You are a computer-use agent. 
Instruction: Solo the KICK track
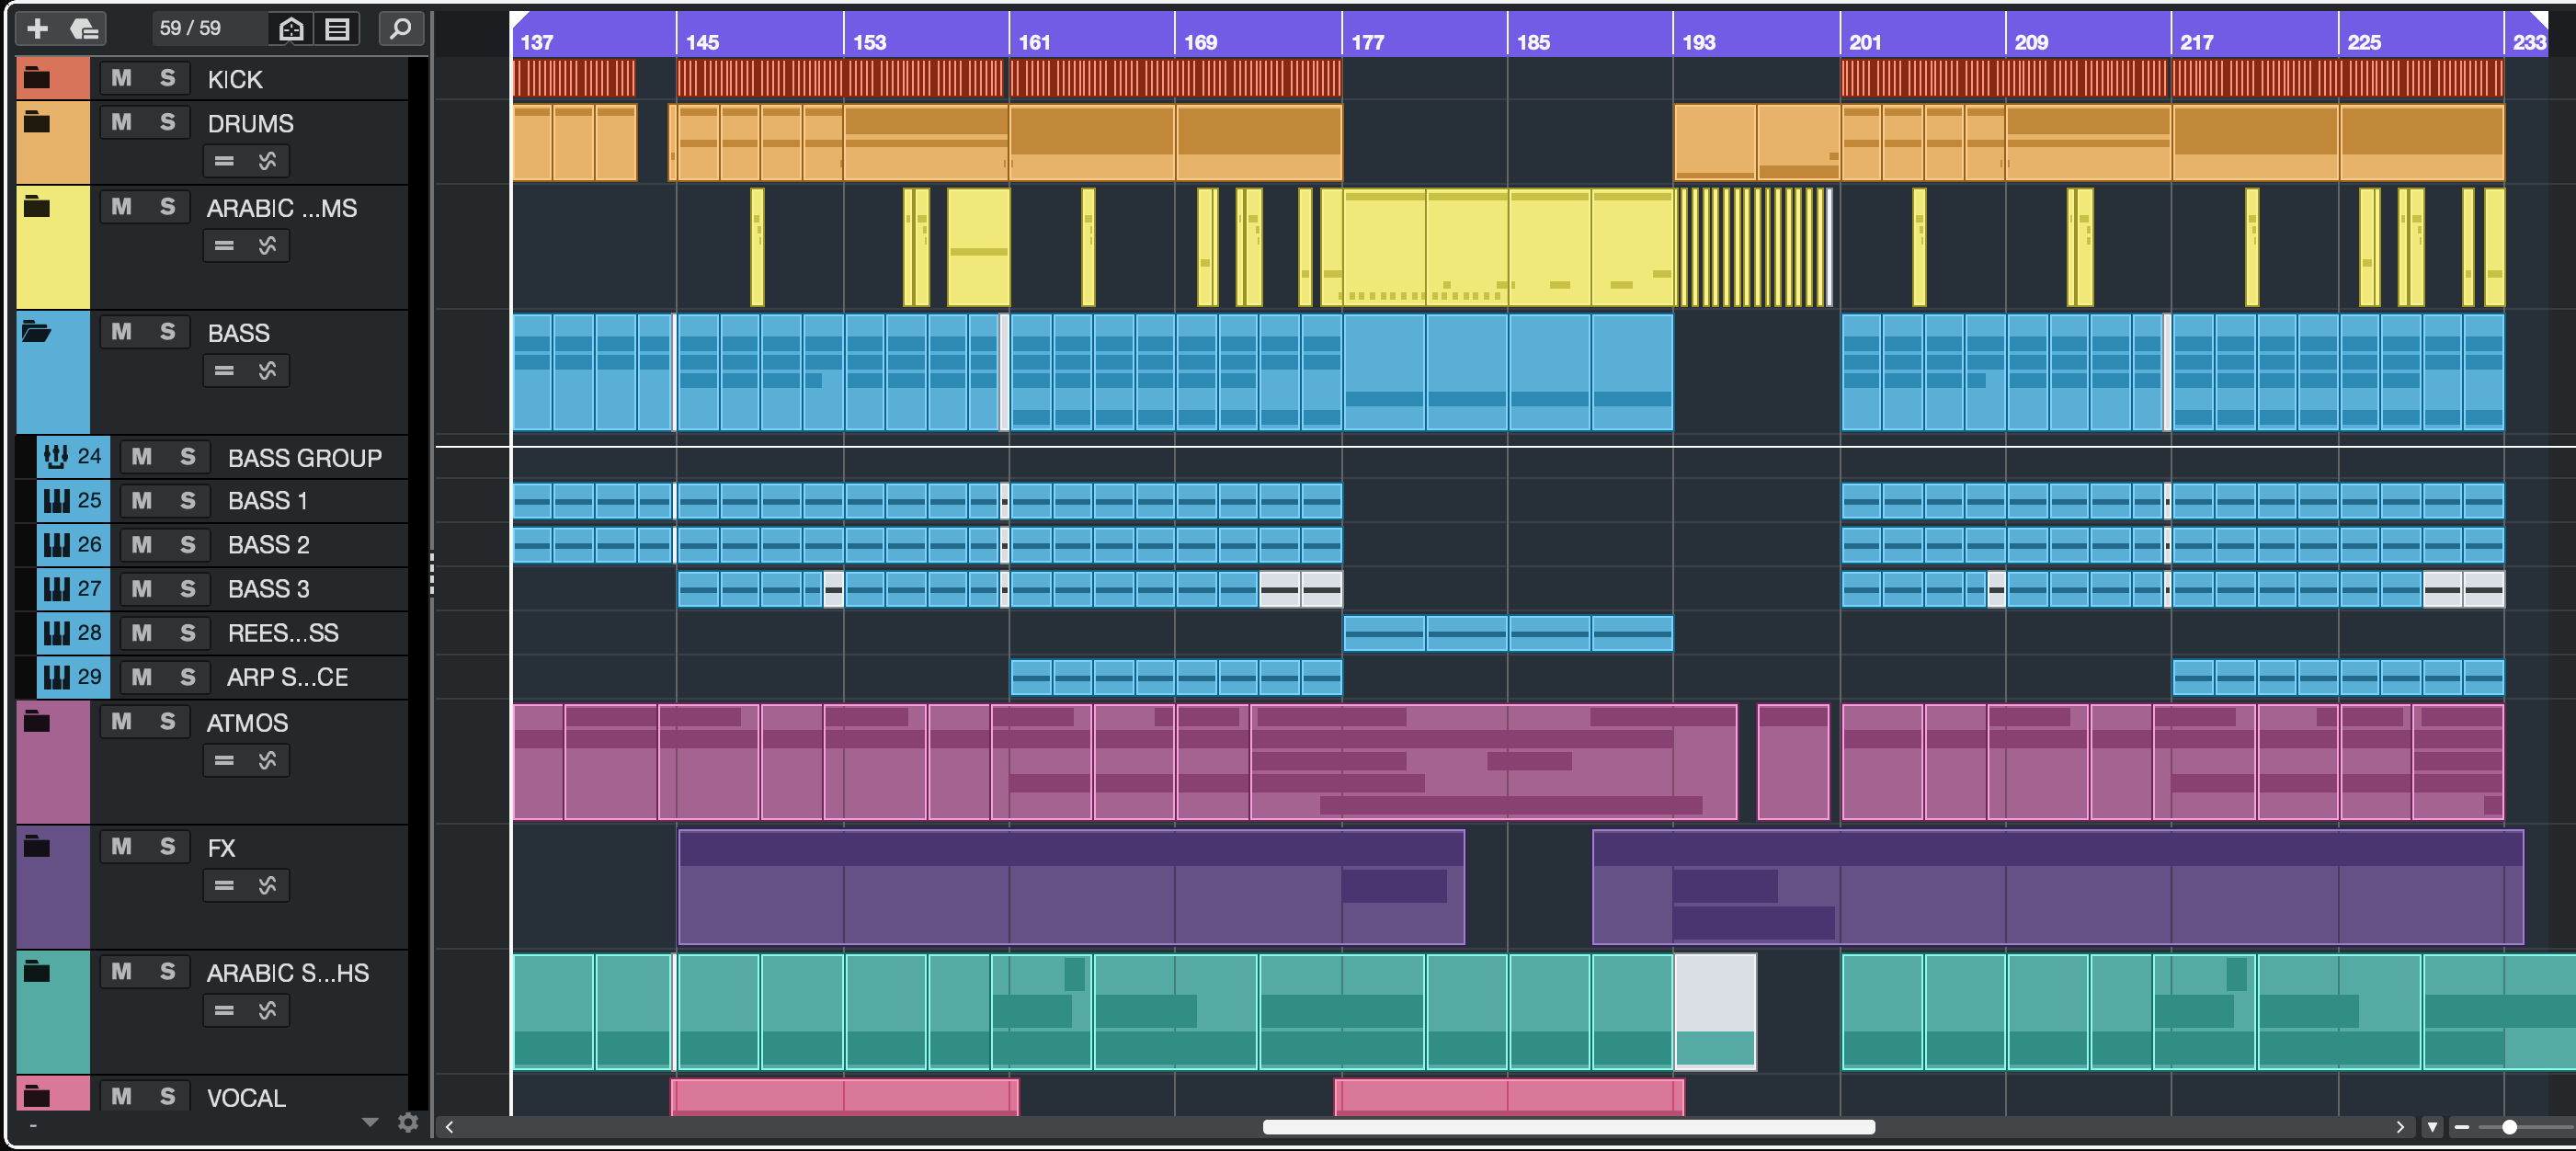pyautogui.click(x=167, y=78)
